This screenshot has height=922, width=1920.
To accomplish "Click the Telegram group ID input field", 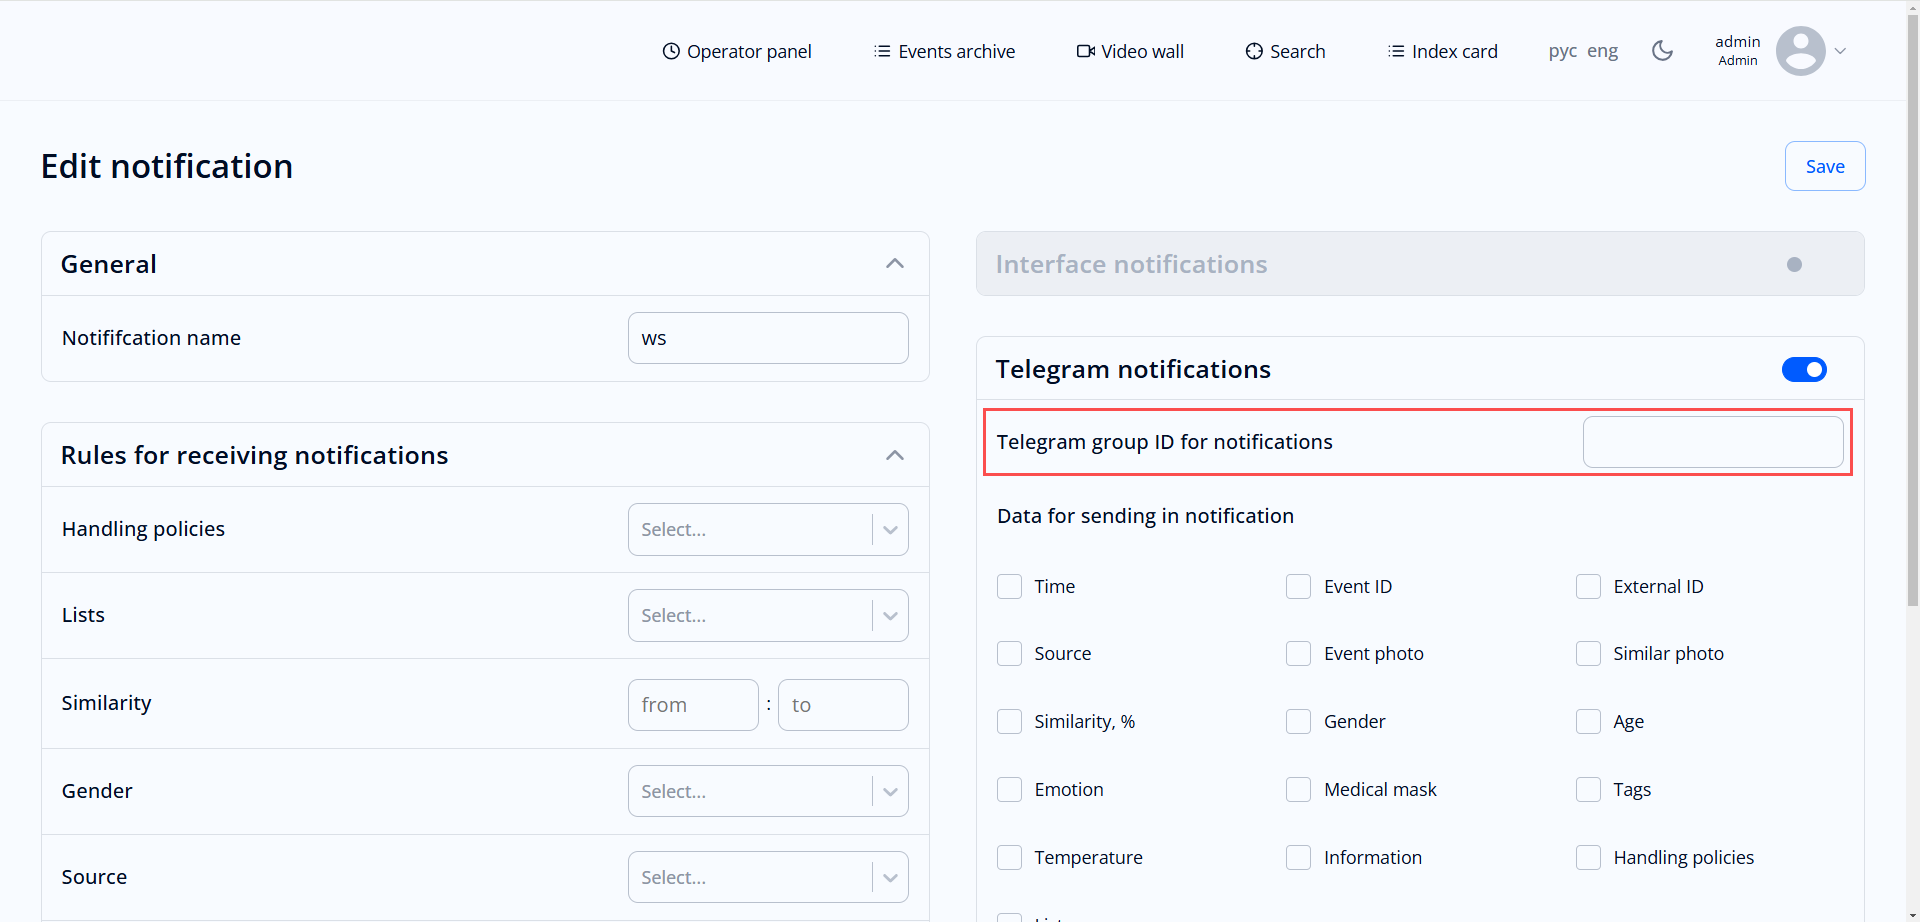I will [1712, 441].
